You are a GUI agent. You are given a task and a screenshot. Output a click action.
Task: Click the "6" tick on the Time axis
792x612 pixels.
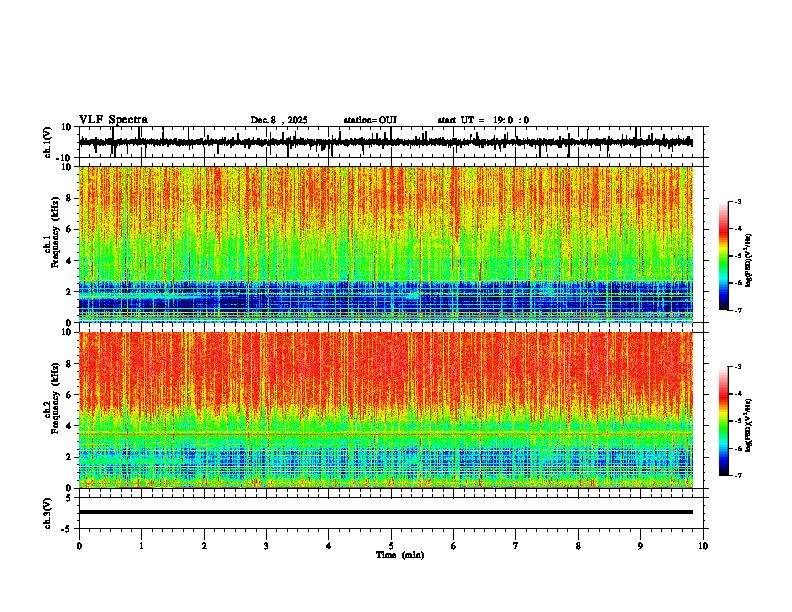453,546
